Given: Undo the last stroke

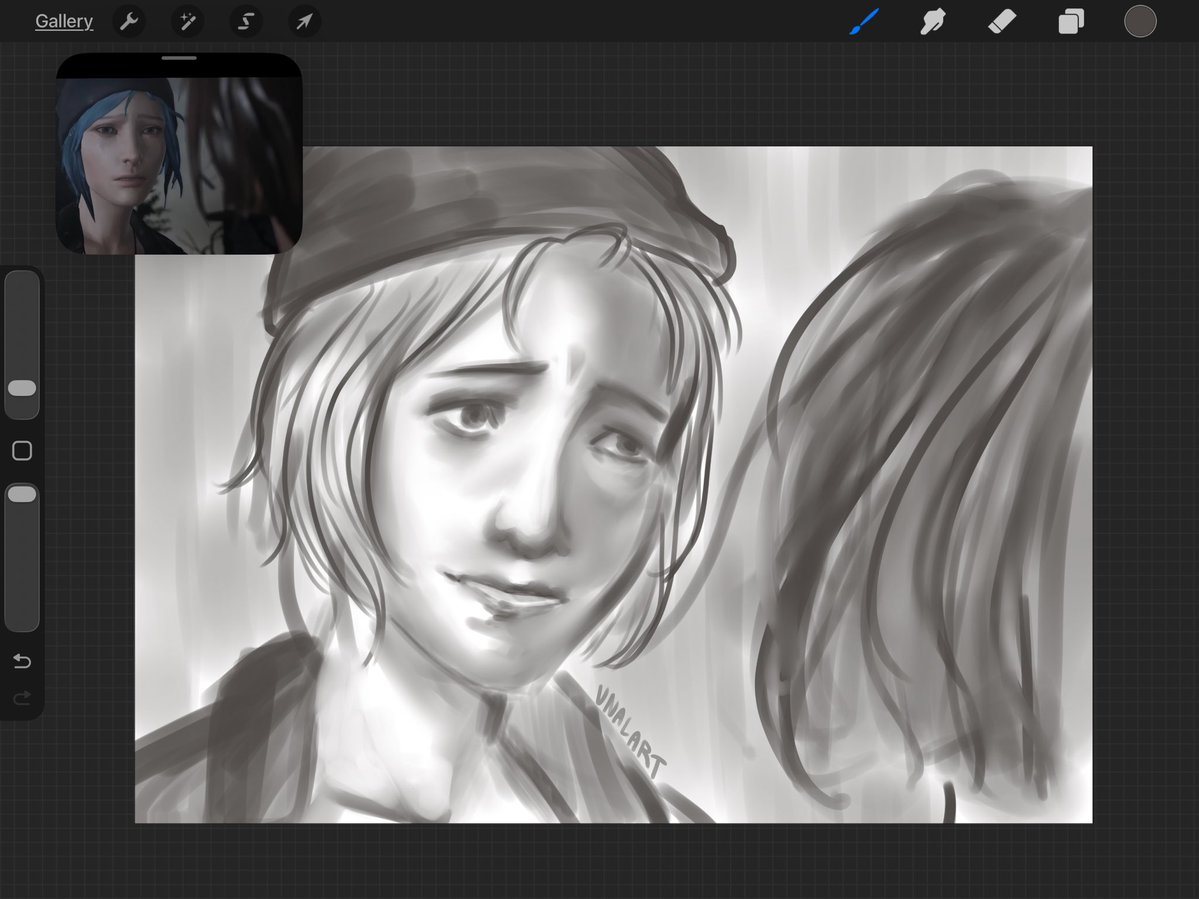Looking at the screenshot, I should 22,660.
